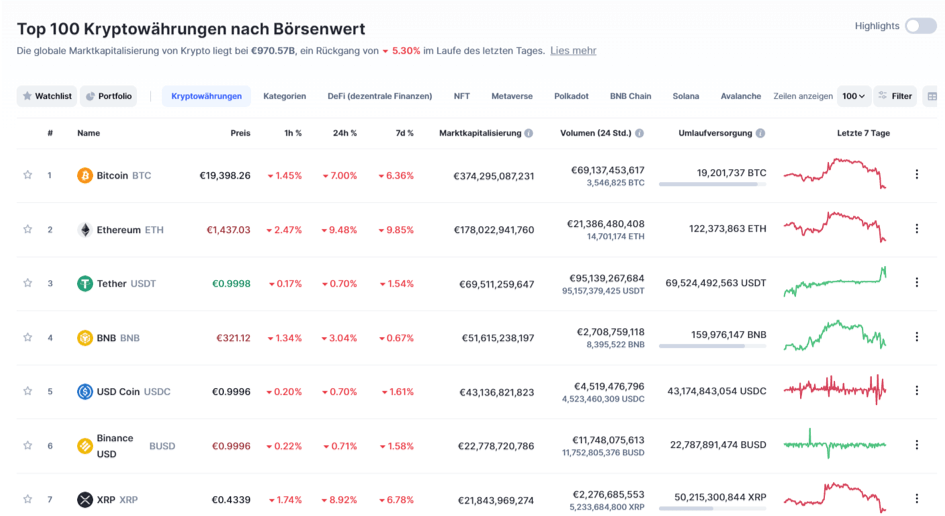Select the Kryptowährungen tab
This screenshot has height=516, width=945.
(206, 96)
